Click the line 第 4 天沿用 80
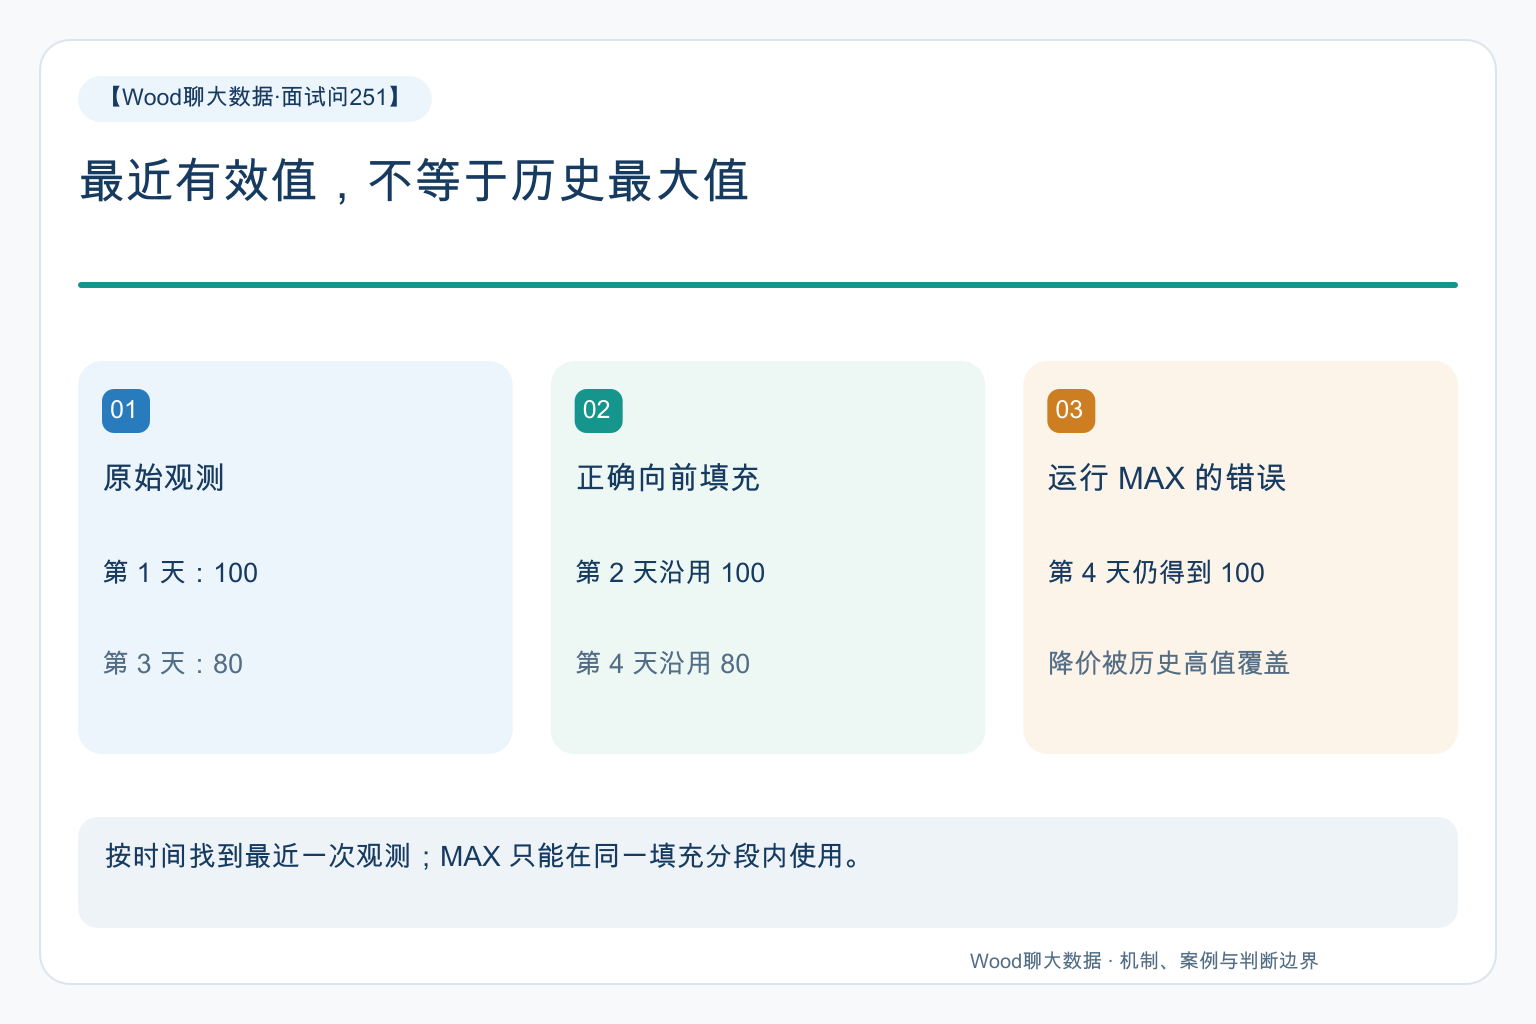 [663, 664]
